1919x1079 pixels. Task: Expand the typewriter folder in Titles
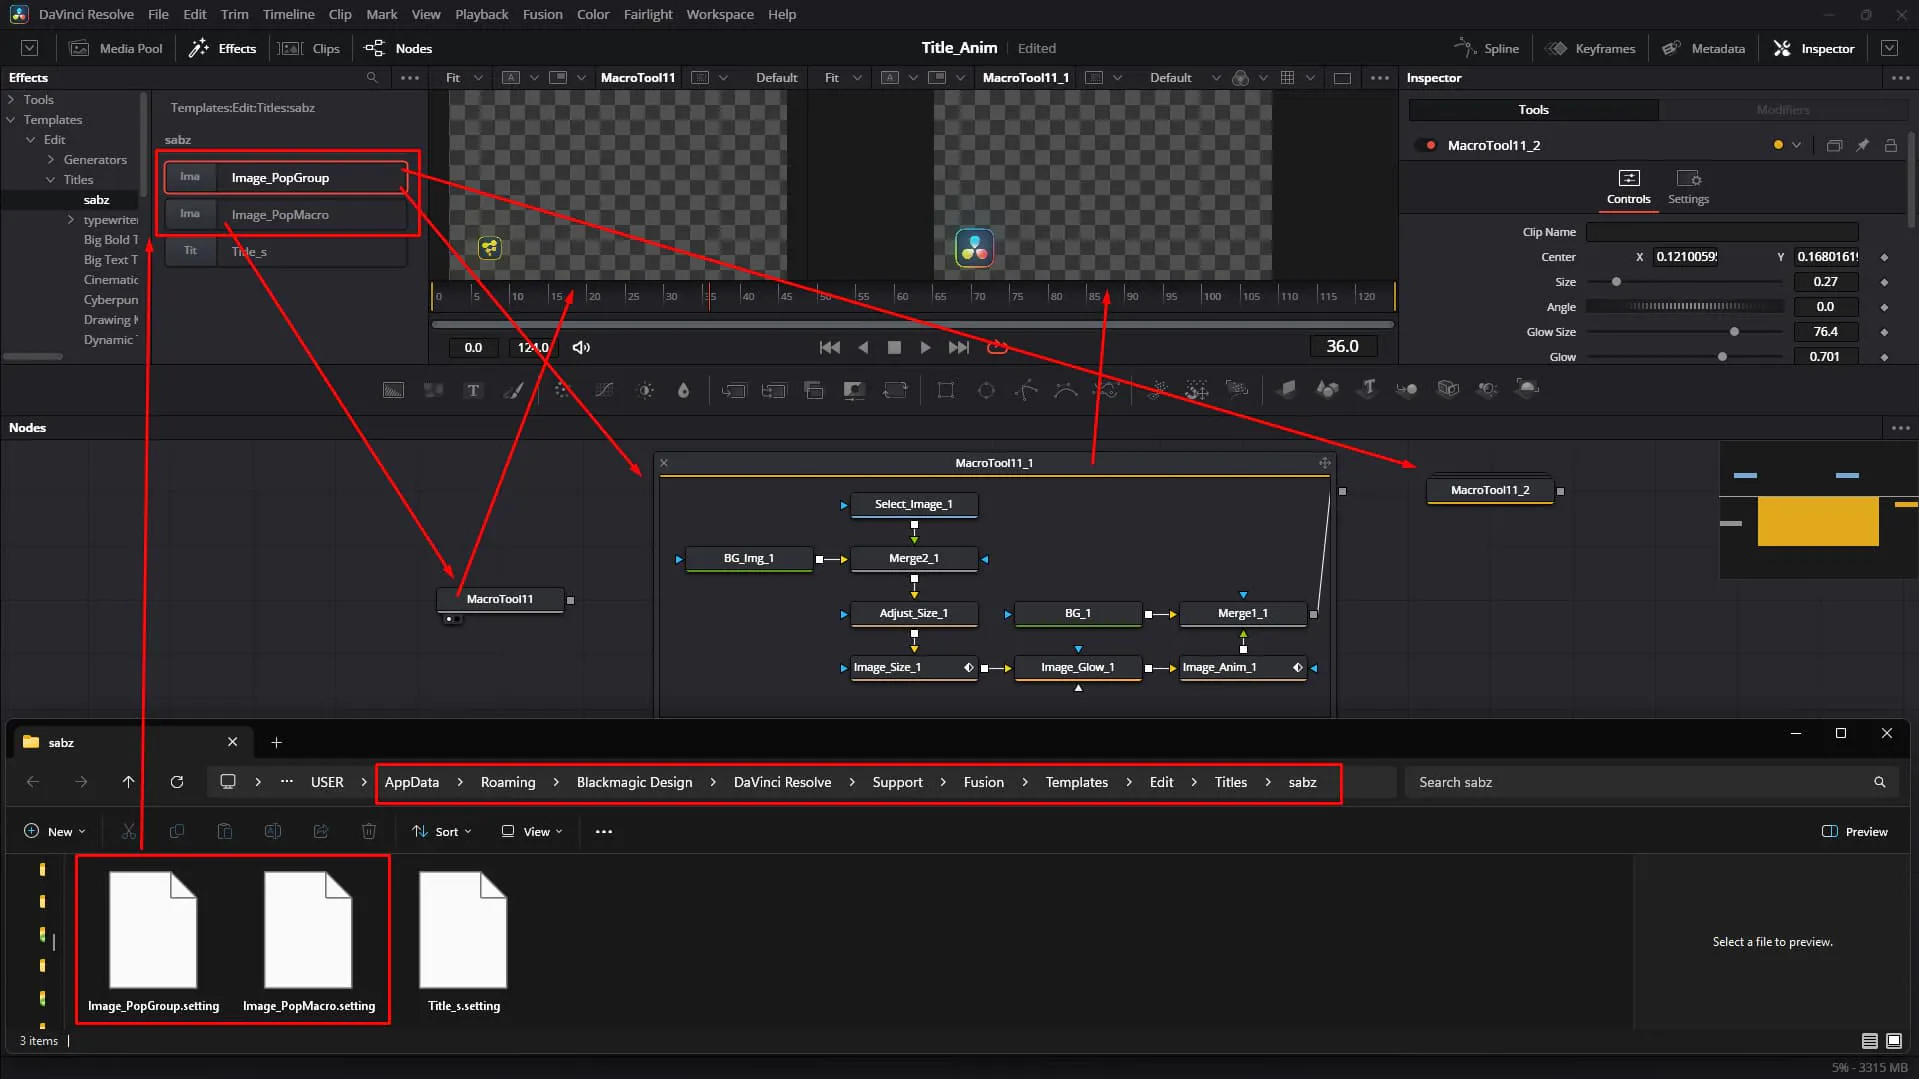(71, 220)
